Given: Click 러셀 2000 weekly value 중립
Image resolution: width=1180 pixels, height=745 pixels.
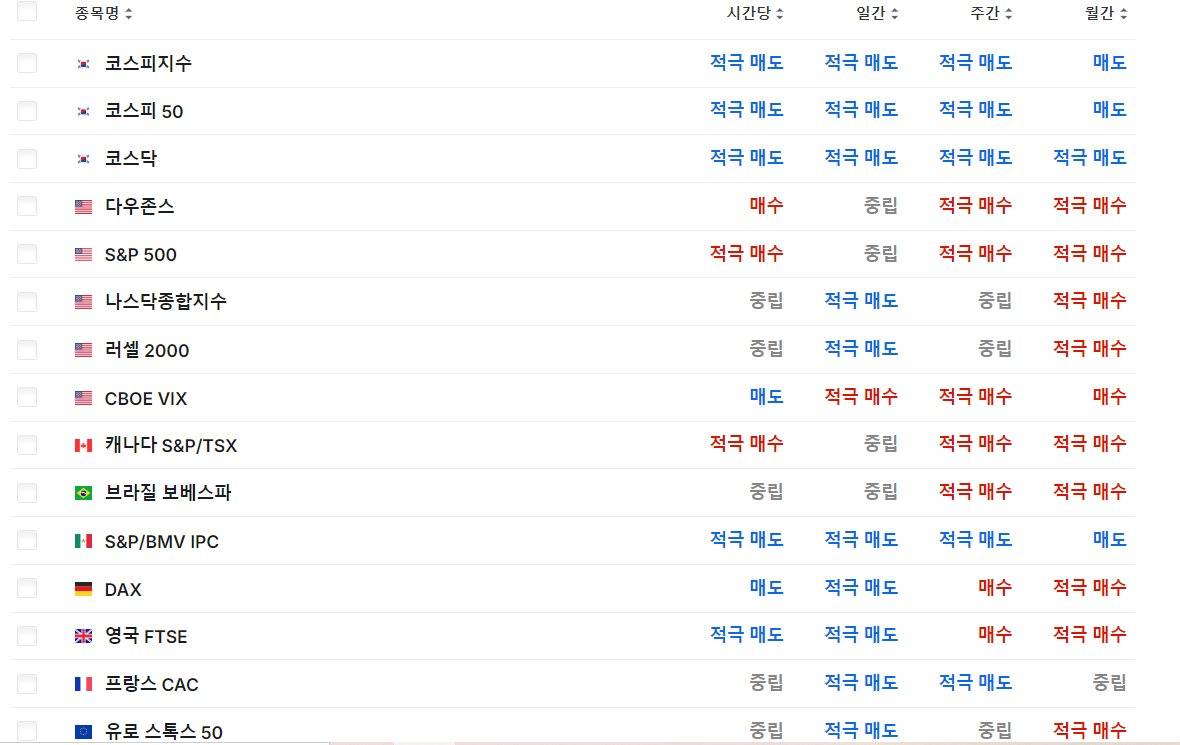Looking at the screenshot, I should [995, 348].
